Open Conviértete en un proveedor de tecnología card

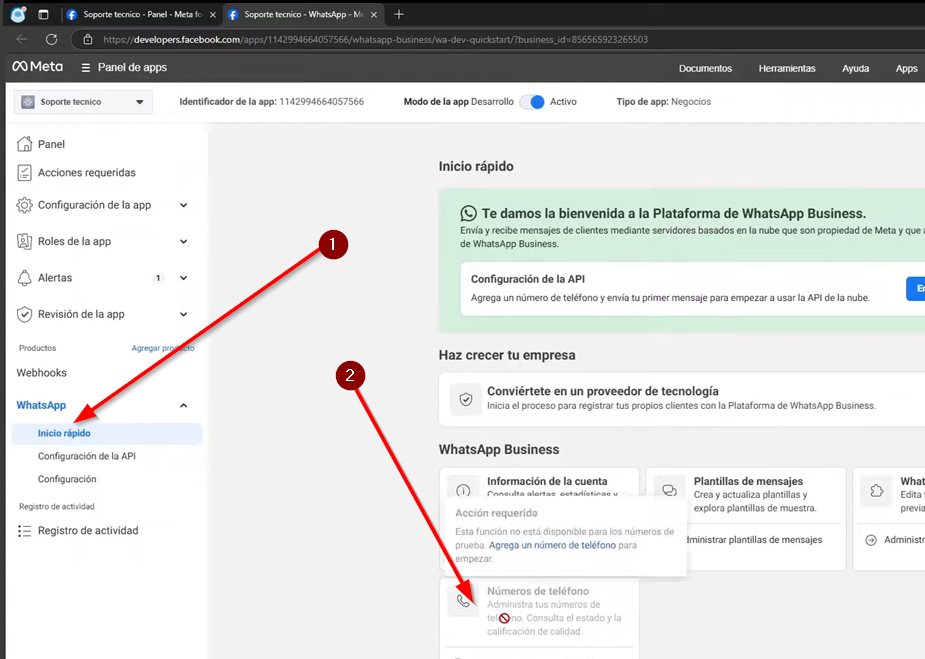(x=681, y=399)
